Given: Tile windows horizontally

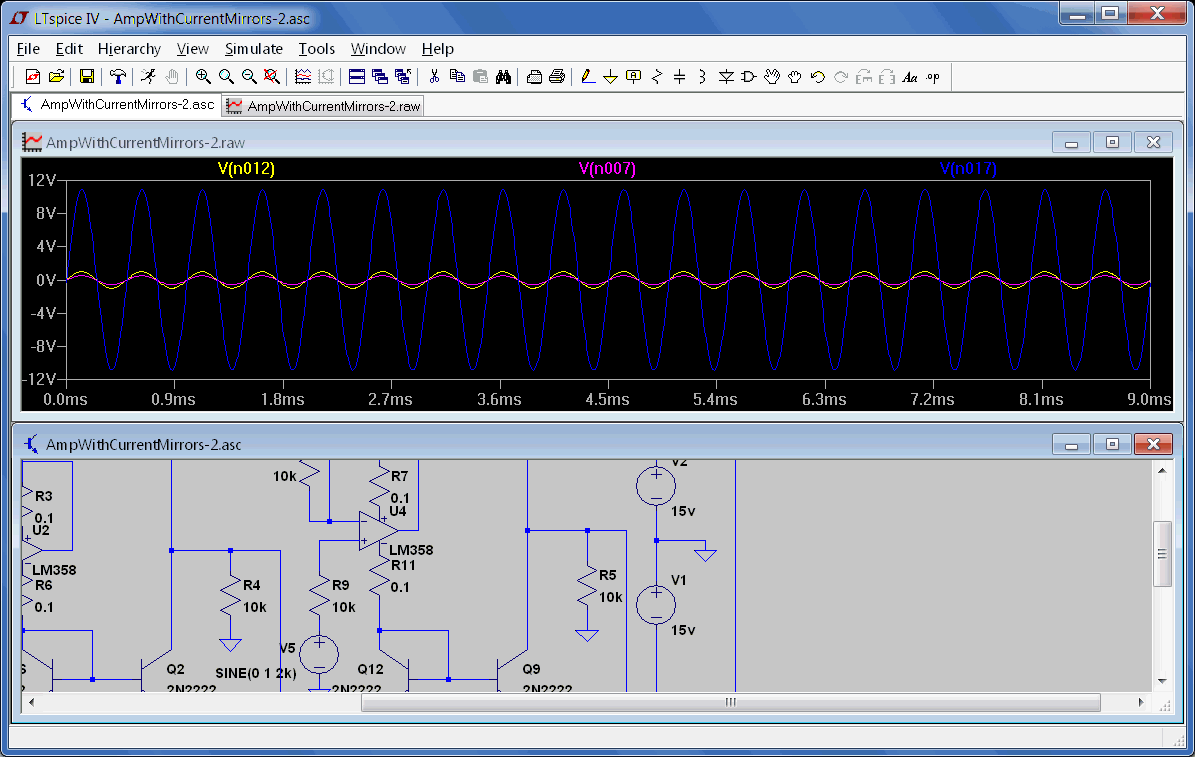Looking at the screenshot, I should (357, 76).
